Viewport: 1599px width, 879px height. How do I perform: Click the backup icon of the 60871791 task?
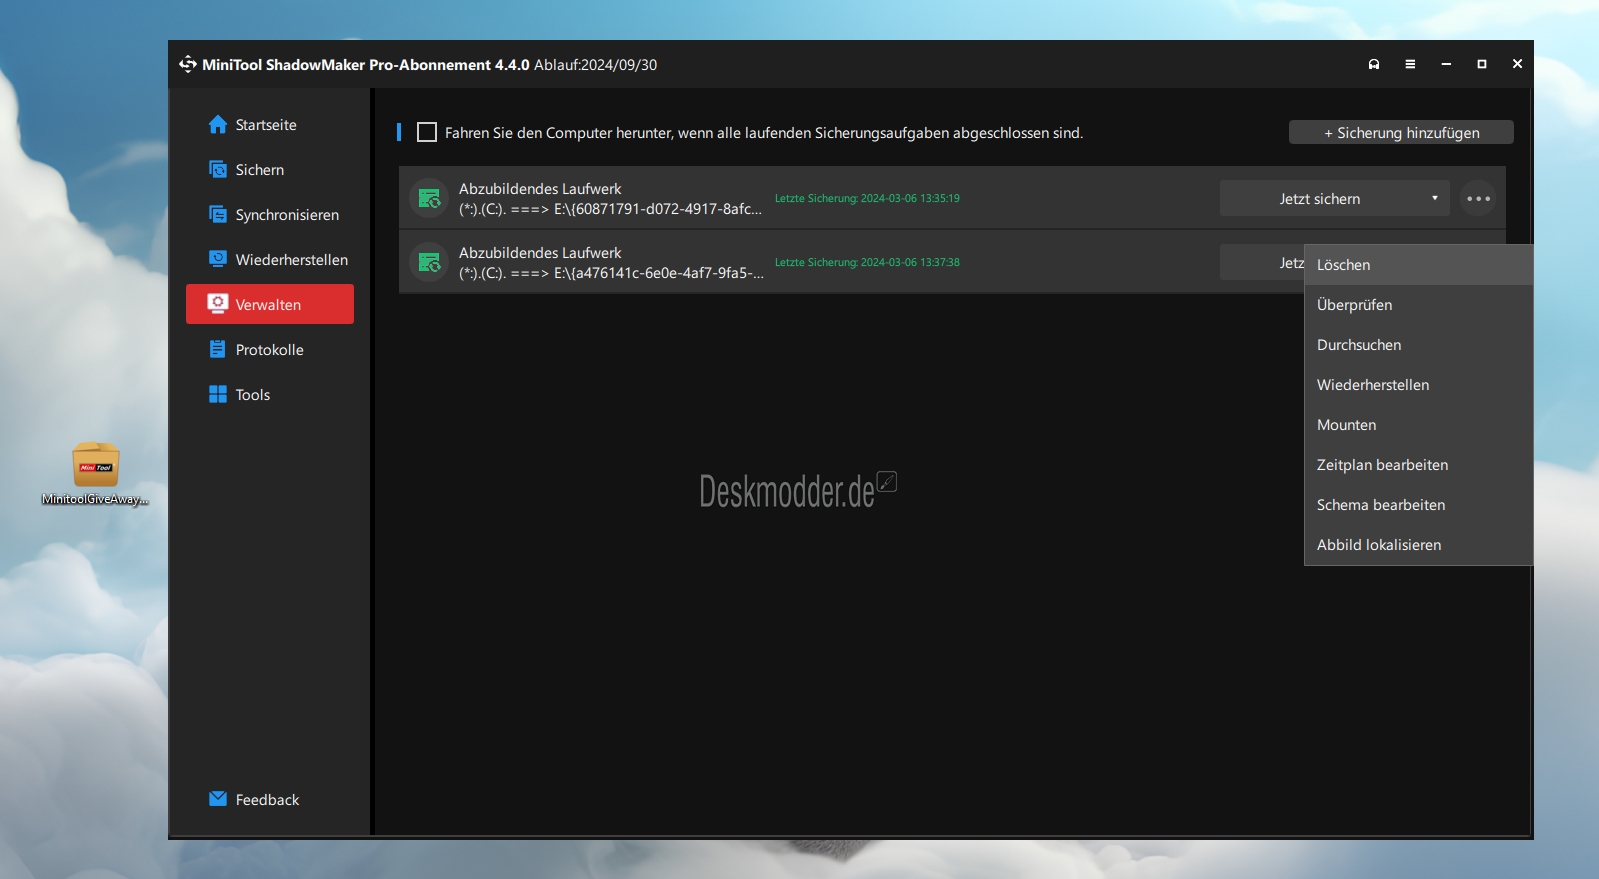pos(430,198)
